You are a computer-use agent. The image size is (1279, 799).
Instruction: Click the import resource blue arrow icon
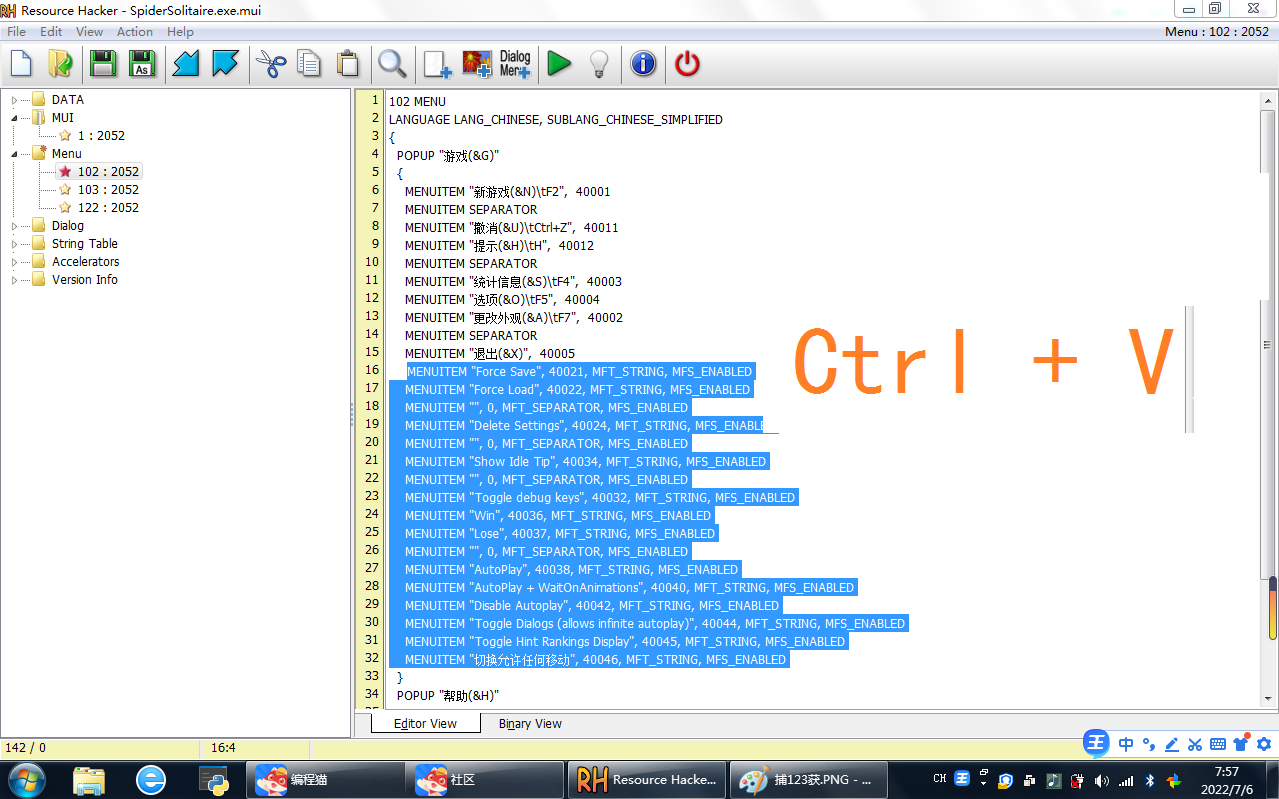tap(186, 64)
